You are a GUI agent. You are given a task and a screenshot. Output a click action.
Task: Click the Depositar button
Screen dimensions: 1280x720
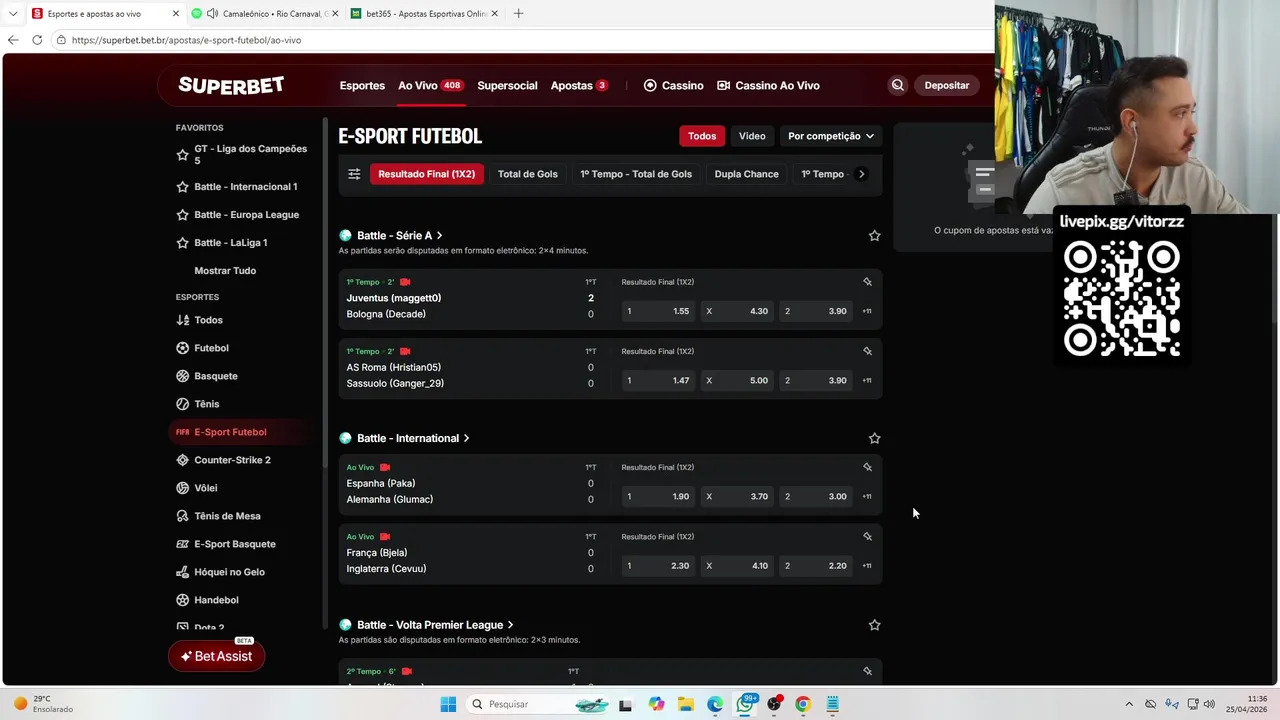946,85
